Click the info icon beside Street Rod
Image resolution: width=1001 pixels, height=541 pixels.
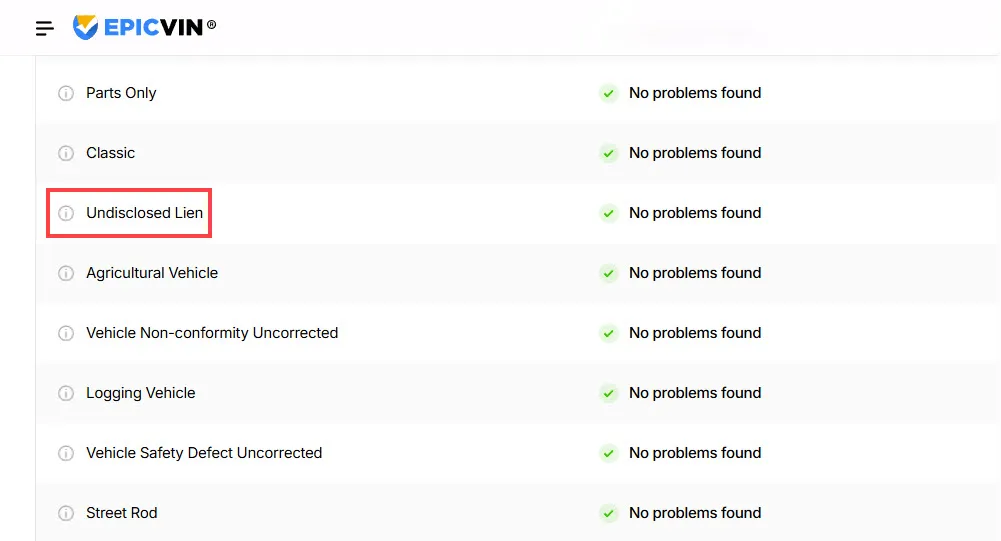click(x=66, y=514)
